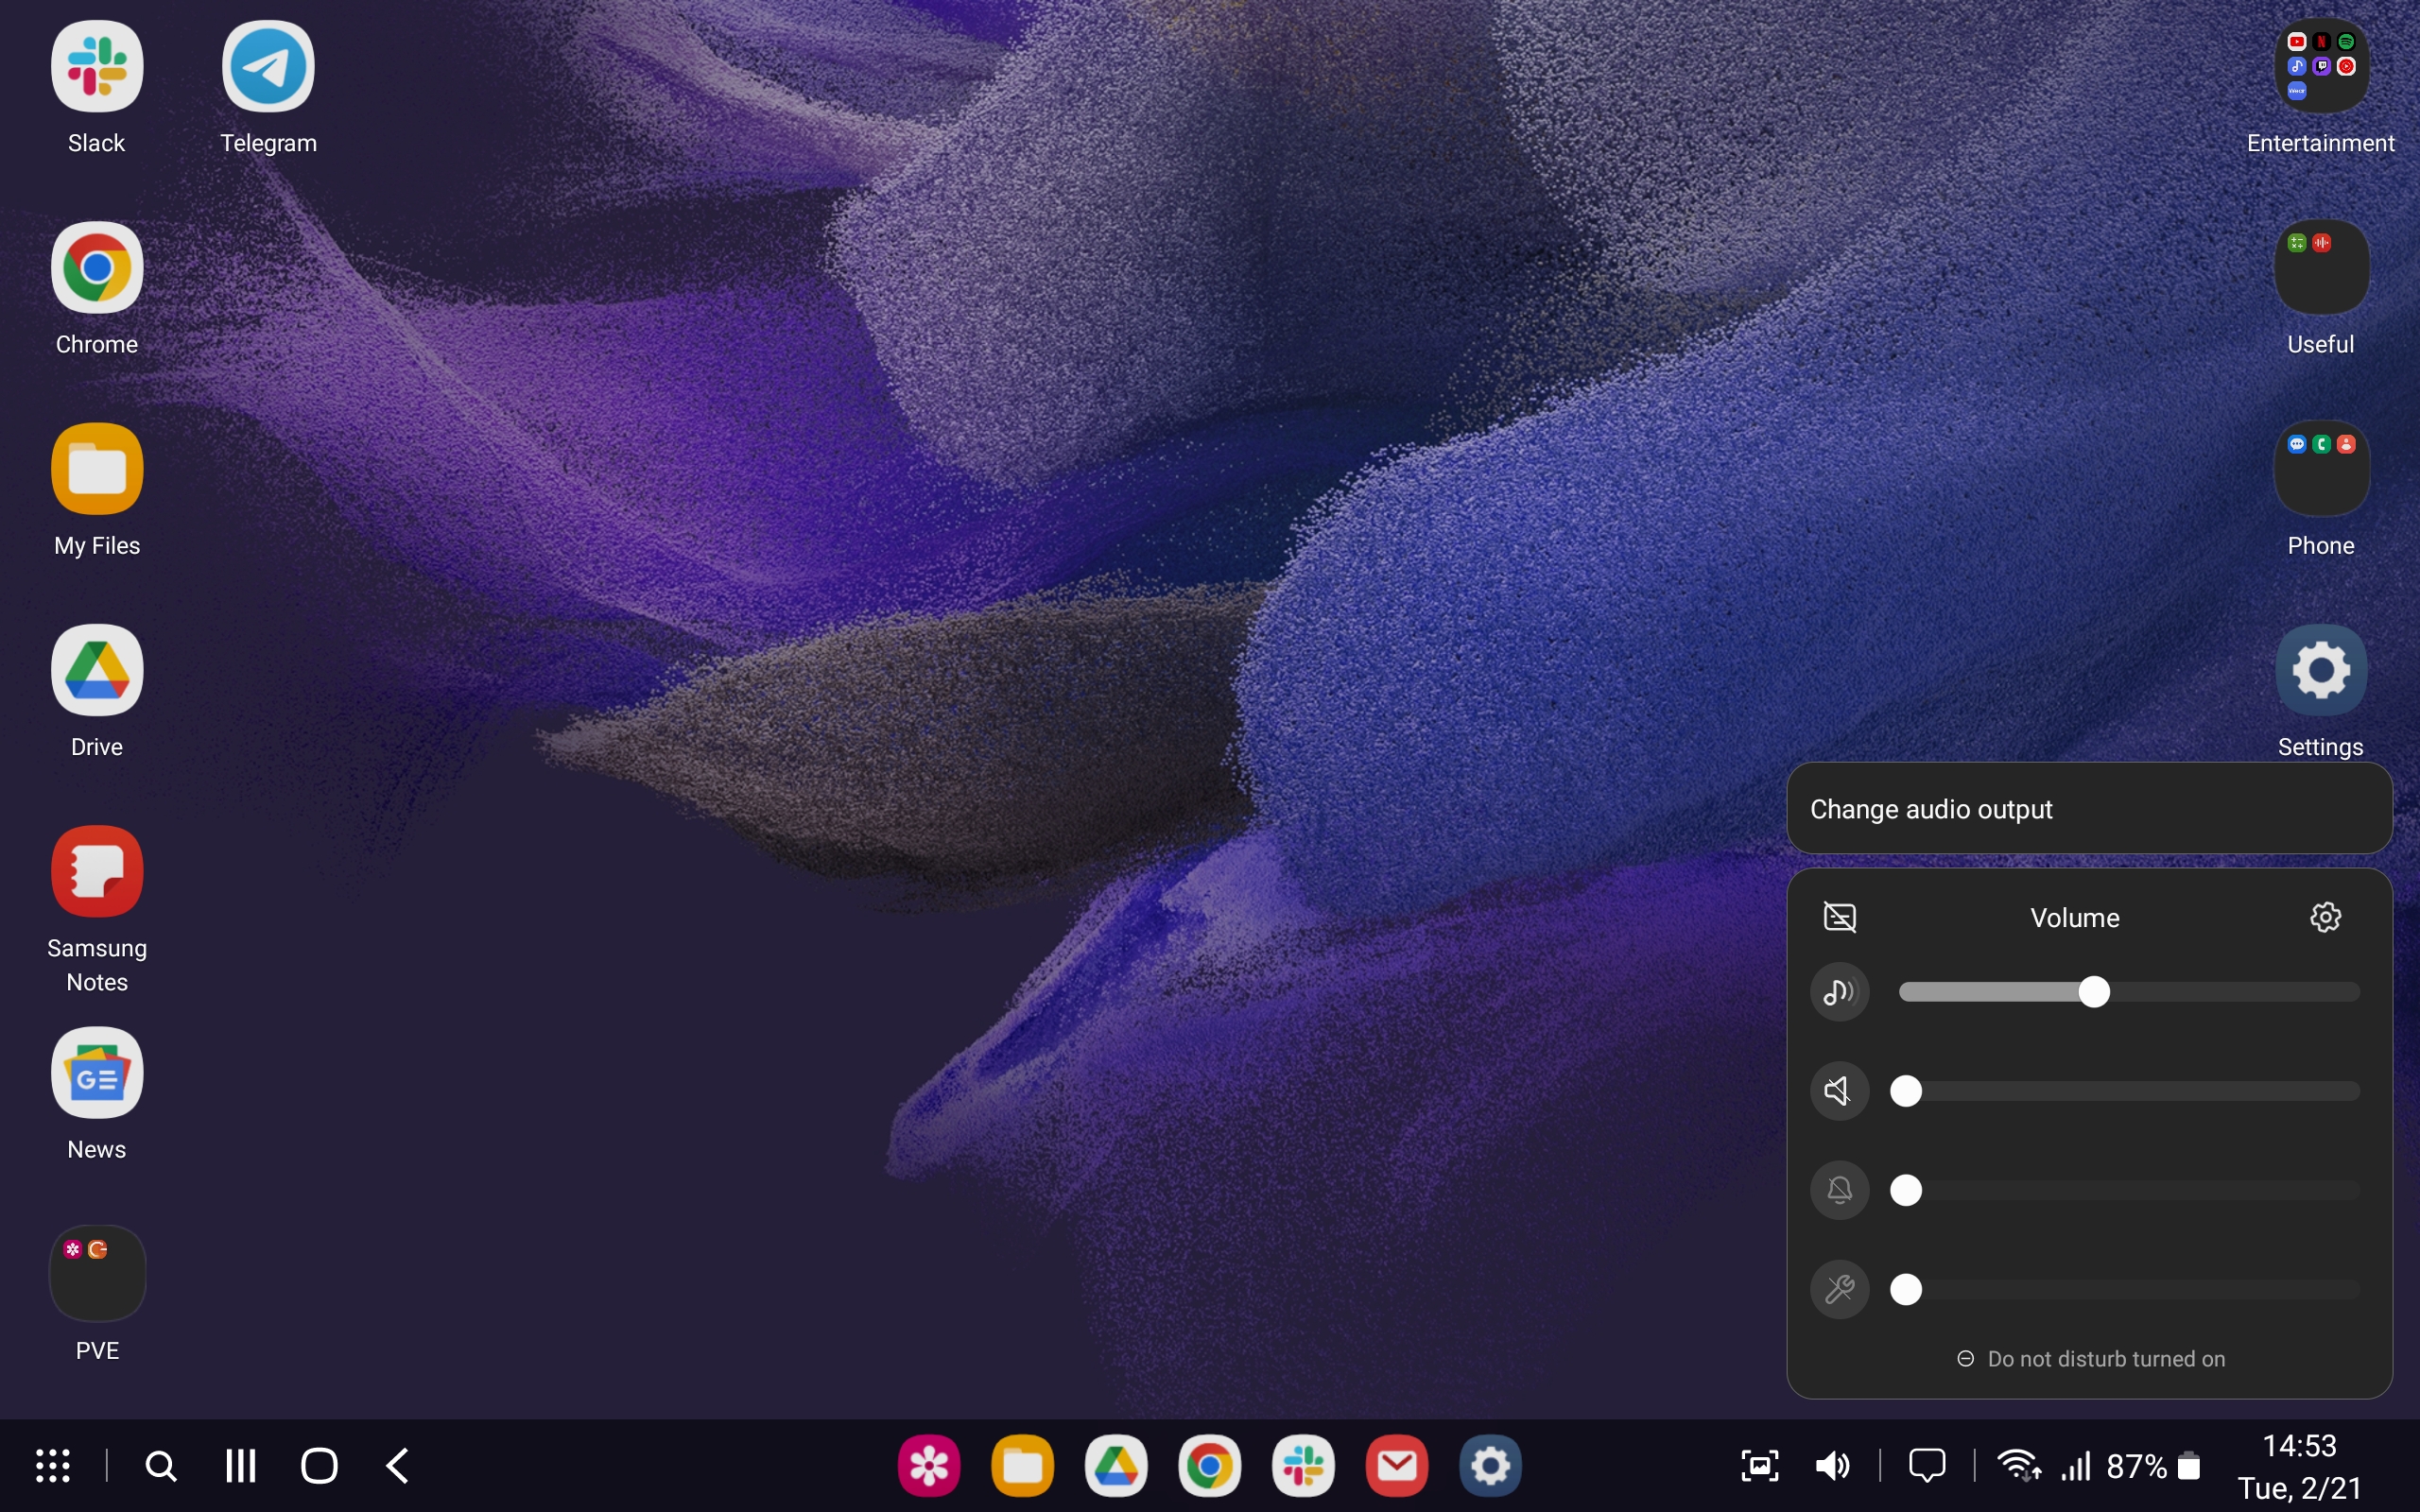
Task: Expand the Entertainment folder
Action: click(2320, 67)
